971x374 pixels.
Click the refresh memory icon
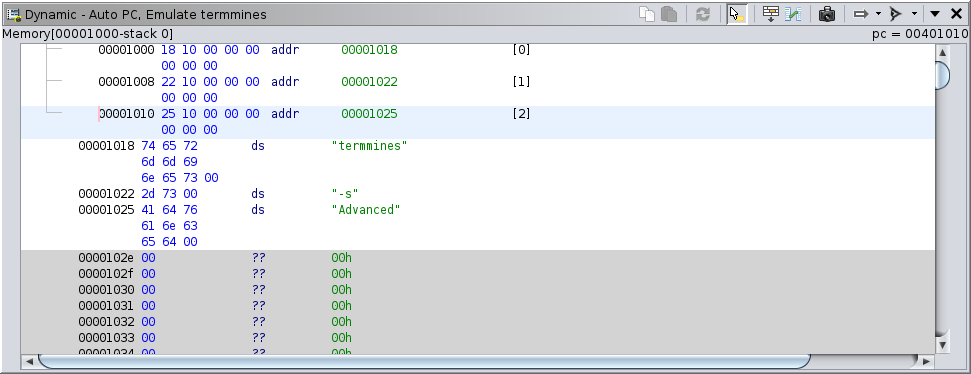pyautogui.click(x=702, y=14)
